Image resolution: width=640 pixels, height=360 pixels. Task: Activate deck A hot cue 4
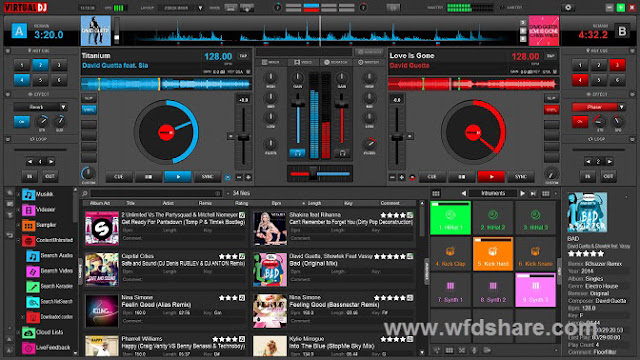tap(22, 80)
